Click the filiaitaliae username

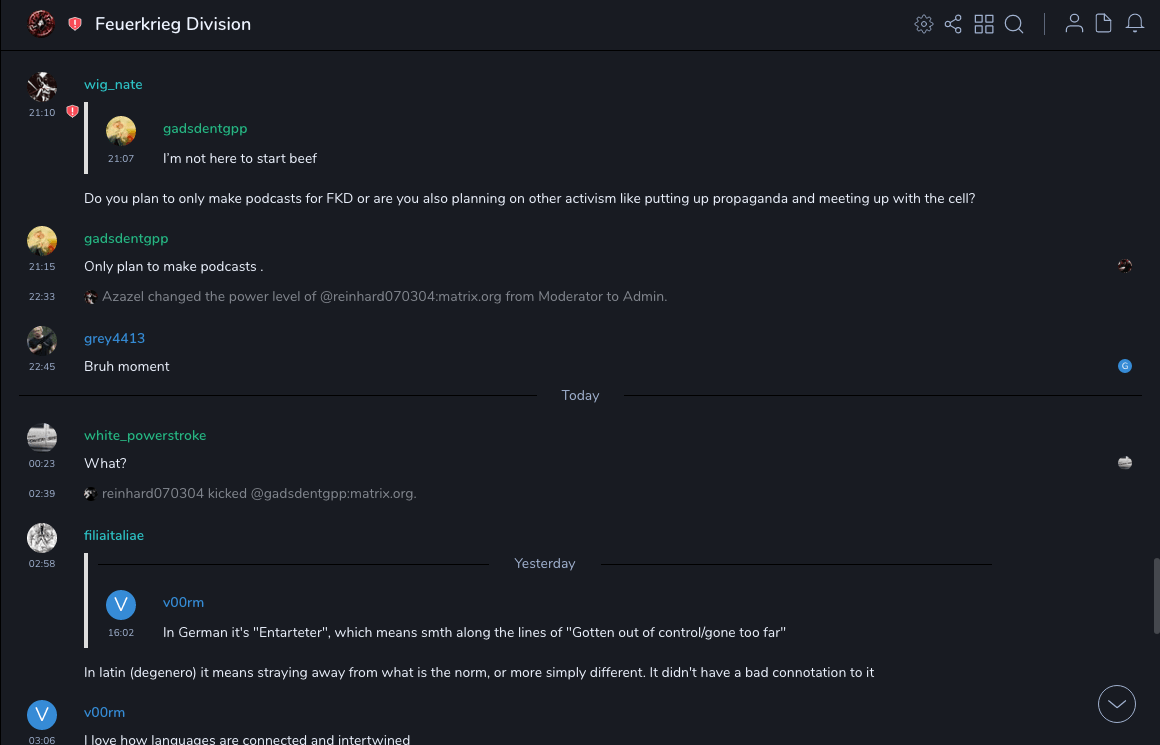pyautogui.click(x=114, y=536)
